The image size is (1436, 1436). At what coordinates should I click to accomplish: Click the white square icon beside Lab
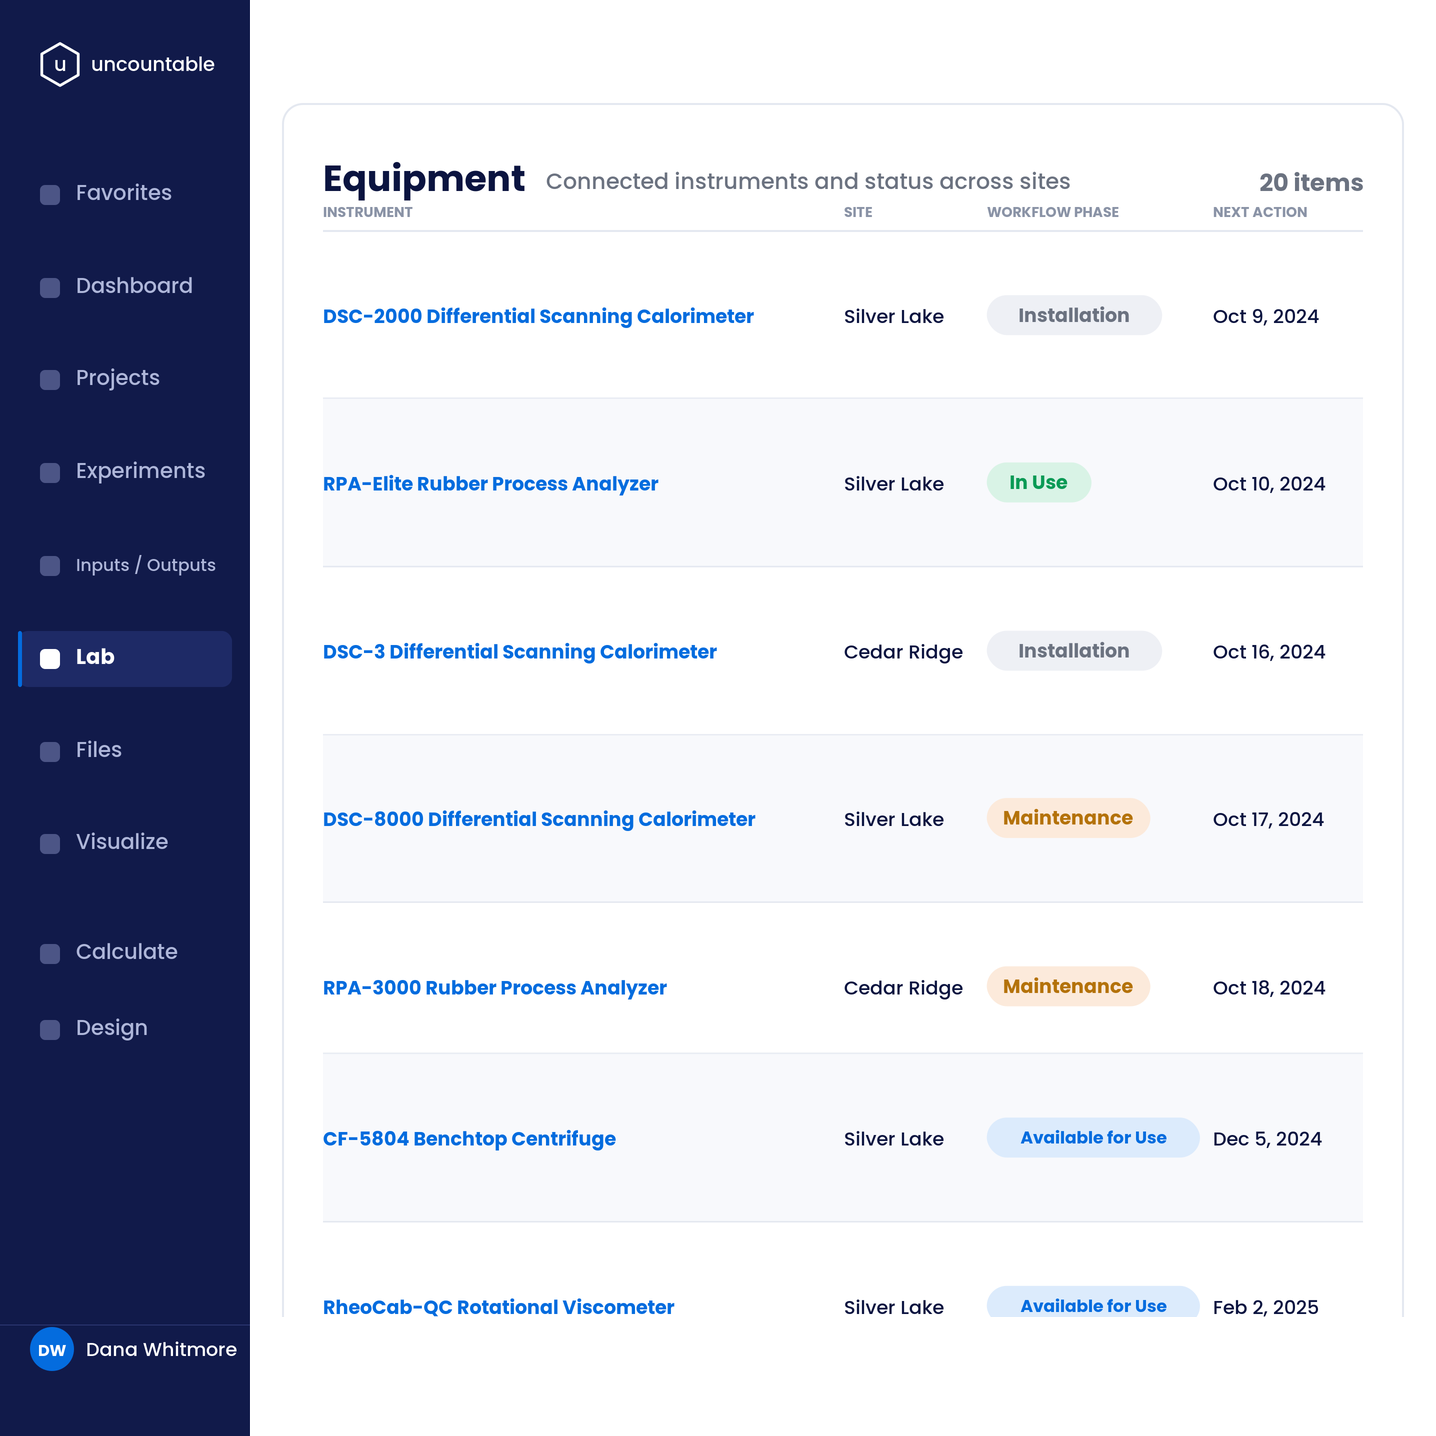[x=50, y=658]
